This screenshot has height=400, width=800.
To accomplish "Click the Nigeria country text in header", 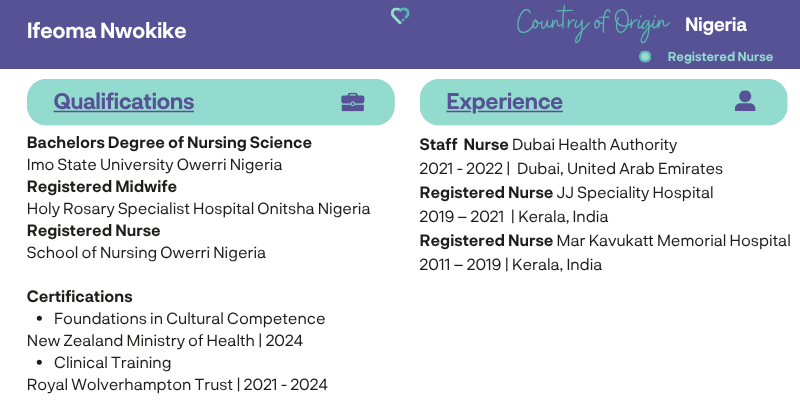I will [716, 24].
